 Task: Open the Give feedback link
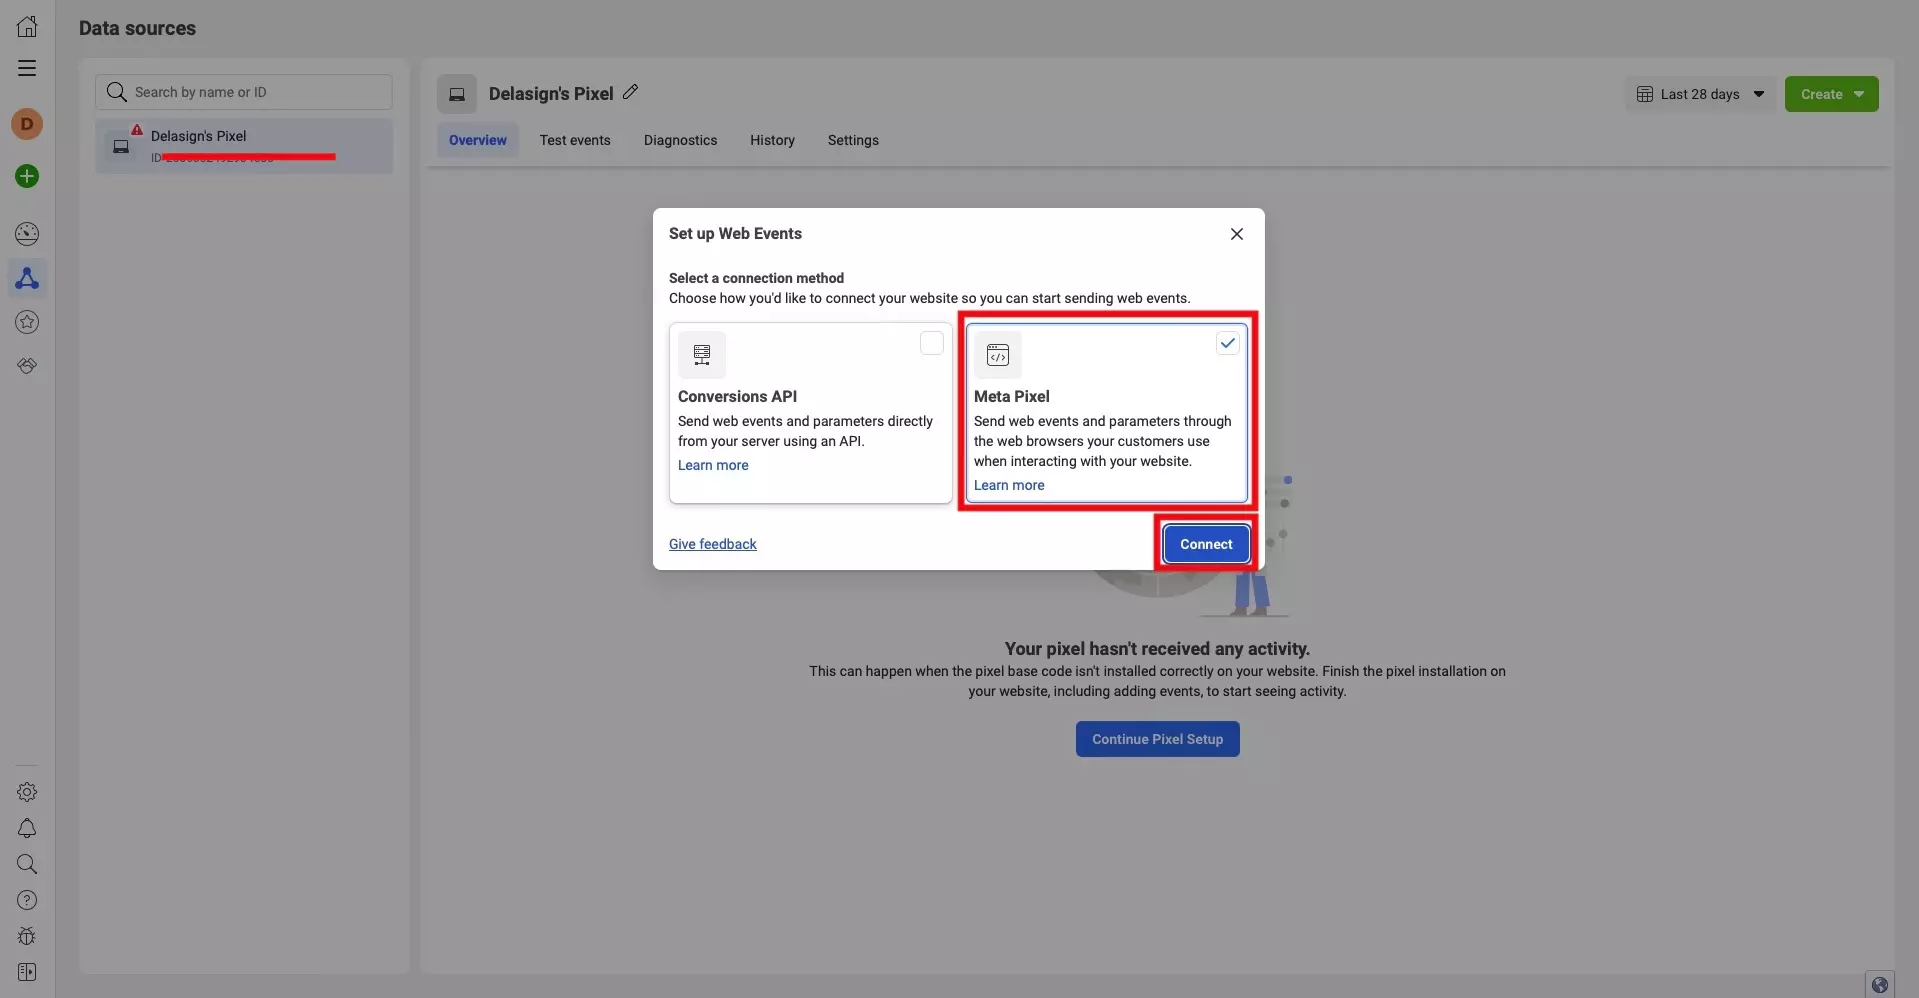coord(713,544)
